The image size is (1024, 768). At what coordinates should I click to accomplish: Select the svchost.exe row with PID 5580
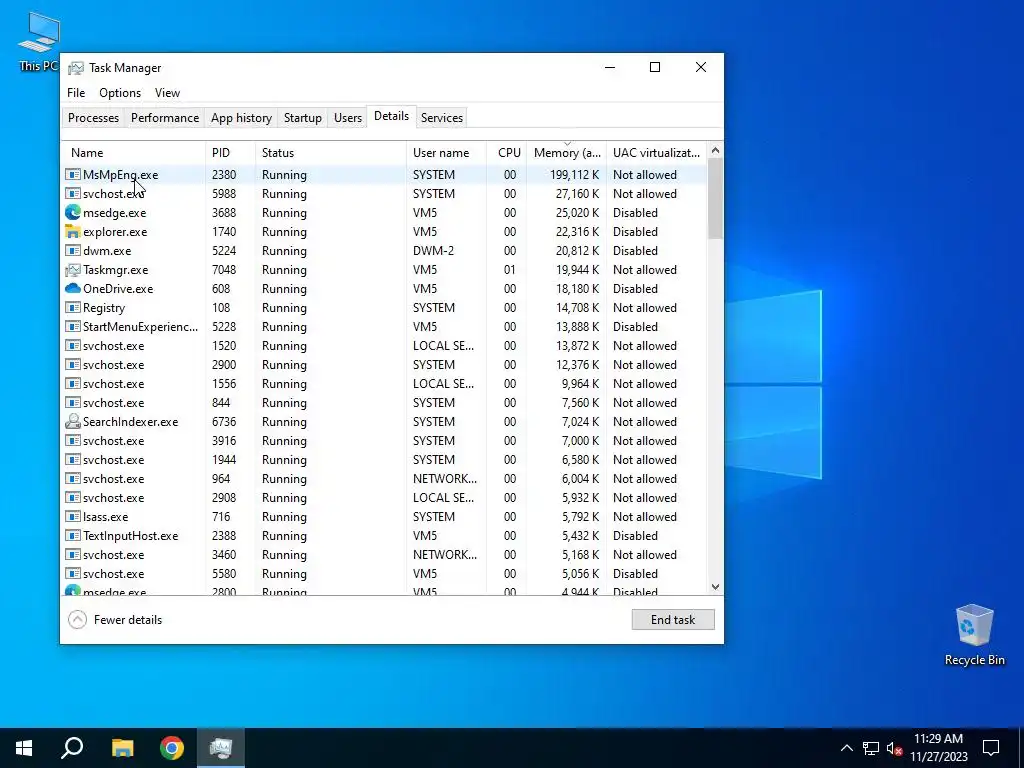point(385,573)
